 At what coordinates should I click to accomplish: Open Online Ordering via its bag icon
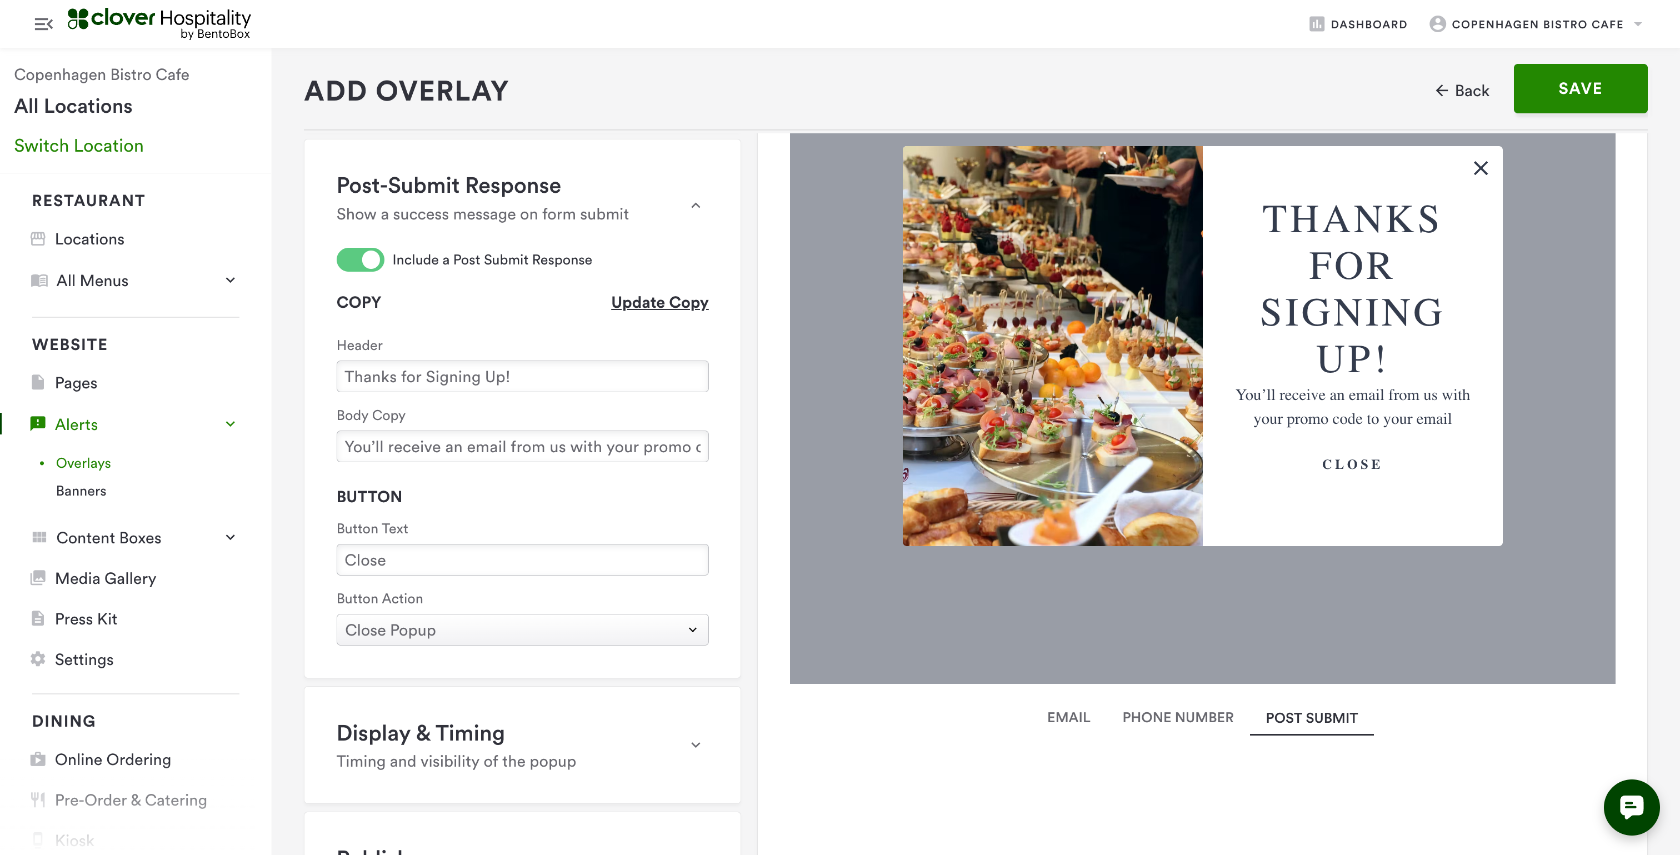(38, 759)
